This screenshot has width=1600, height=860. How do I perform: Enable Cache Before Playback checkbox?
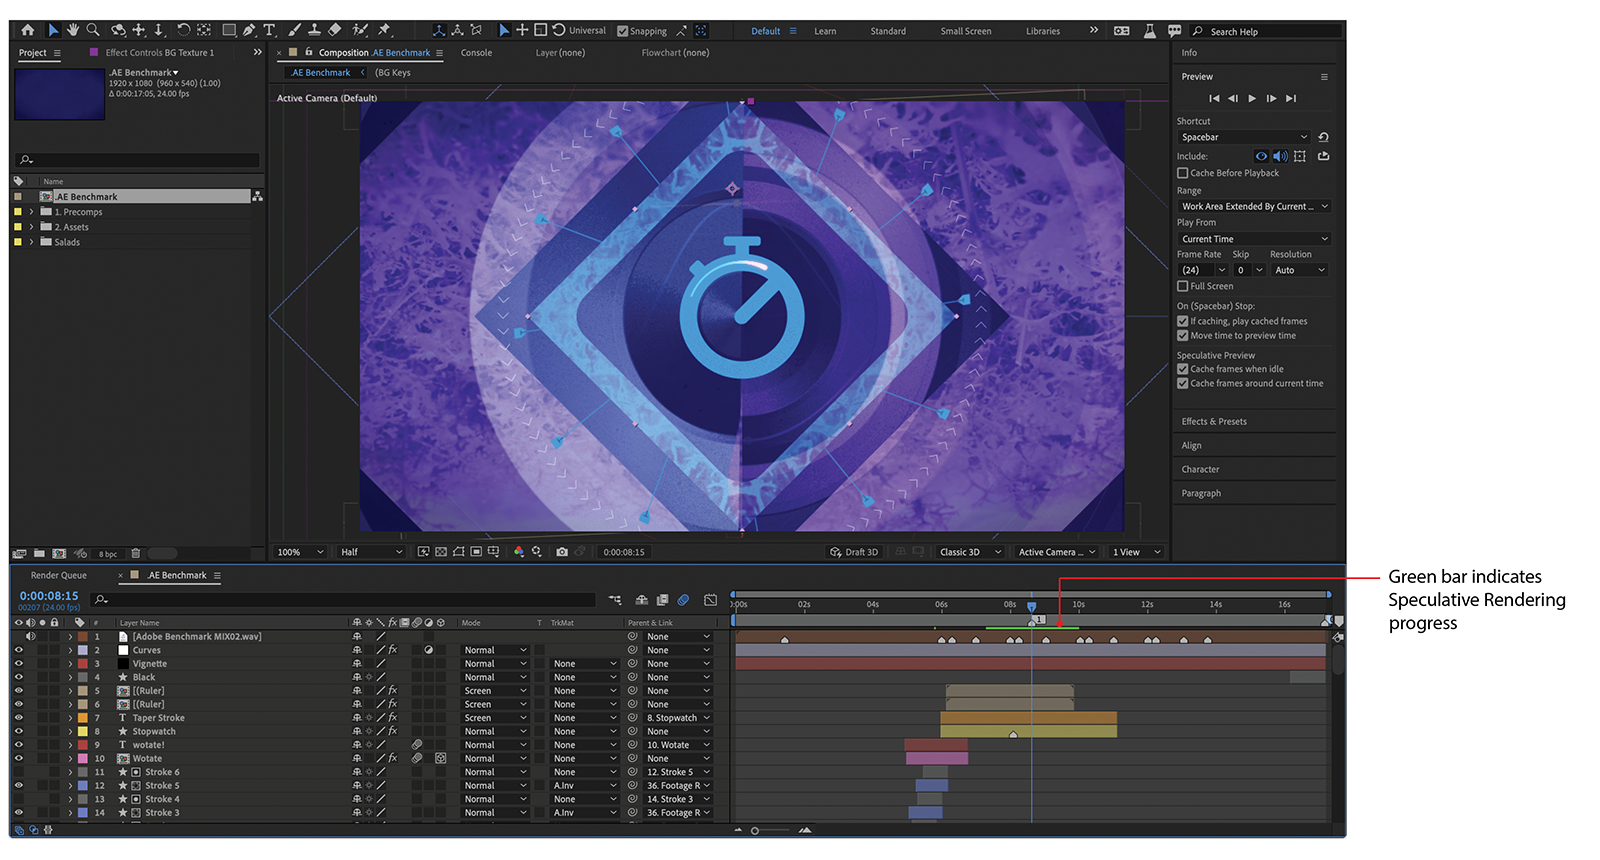1183,173
